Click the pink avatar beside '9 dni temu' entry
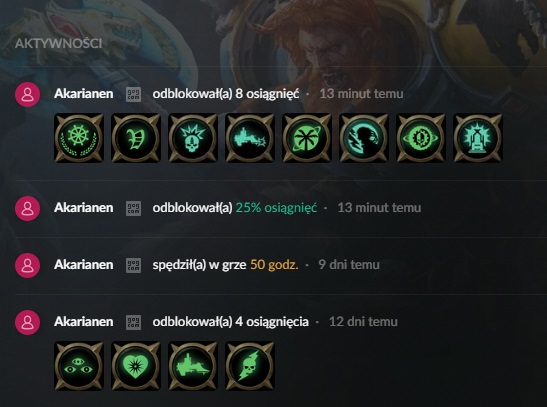This screenshot has height=407, width=547. (x=27, y=265)
